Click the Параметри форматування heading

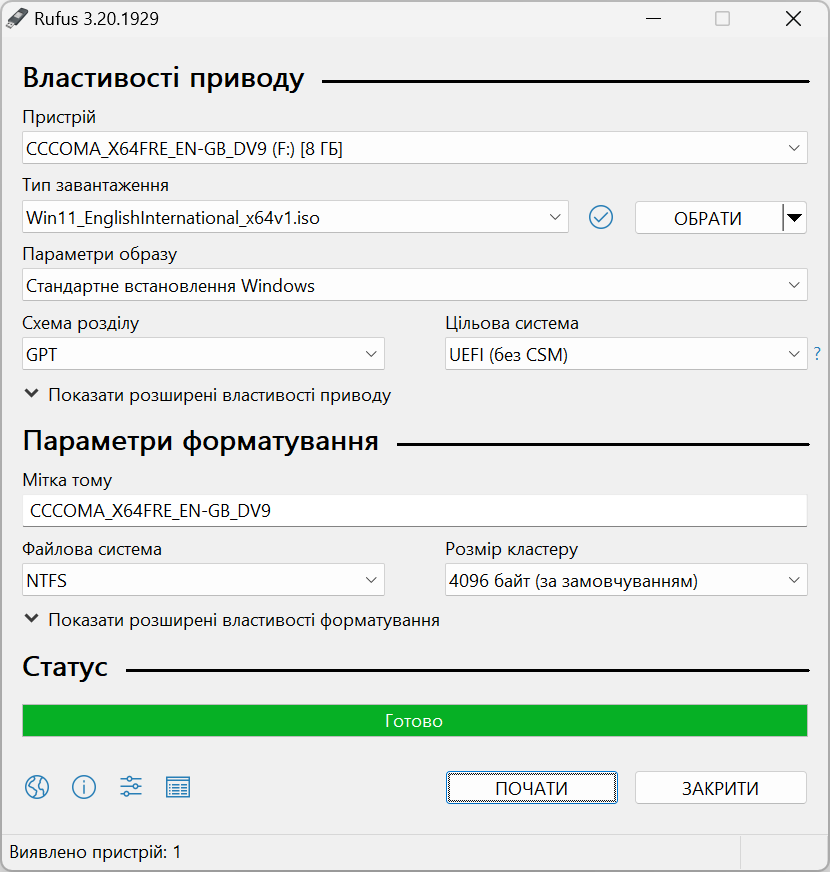[x=201, y=442]
